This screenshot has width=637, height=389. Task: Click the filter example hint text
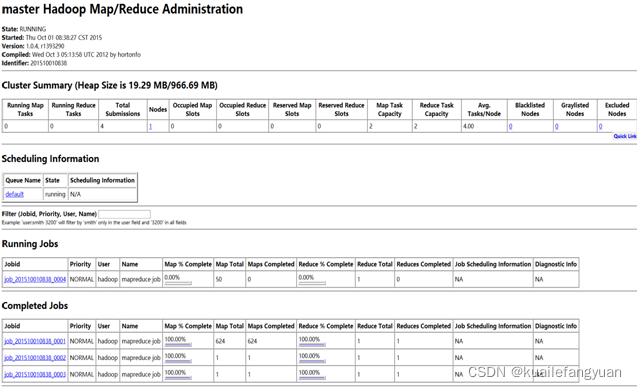[94, 223]
